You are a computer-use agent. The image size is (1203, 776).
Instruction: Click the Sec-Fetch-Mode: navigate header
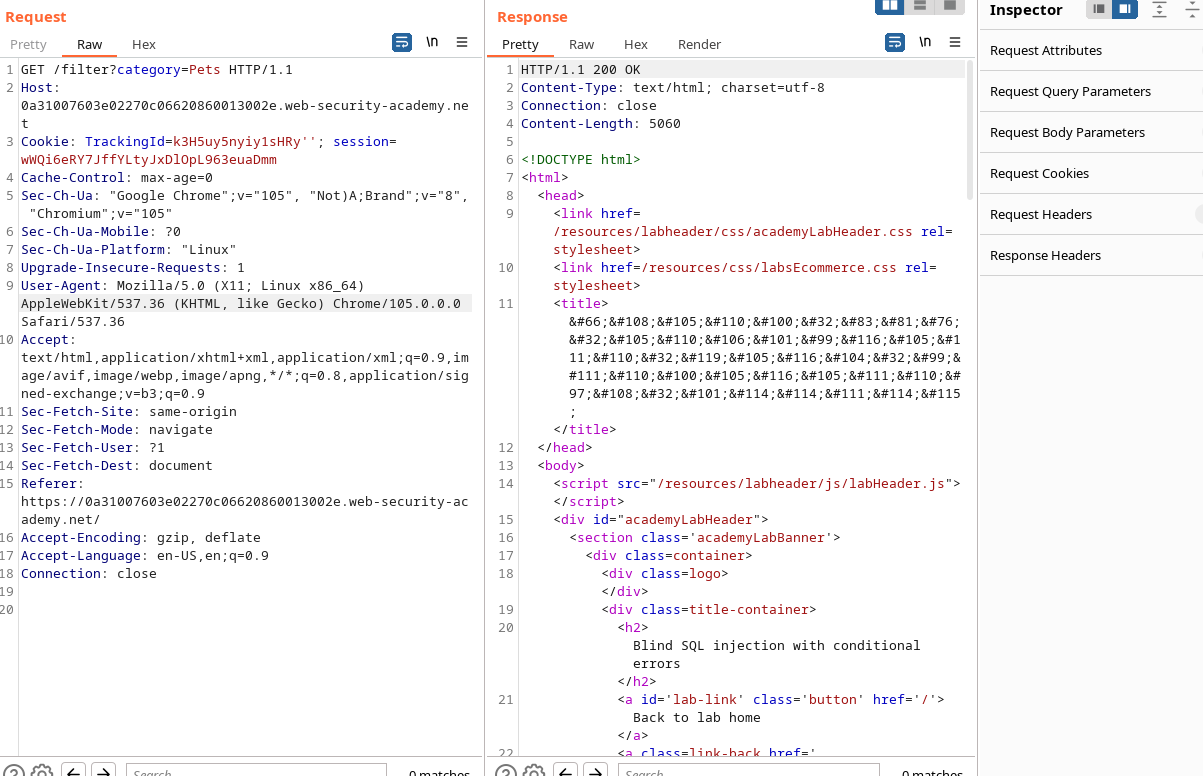(117, 430)
